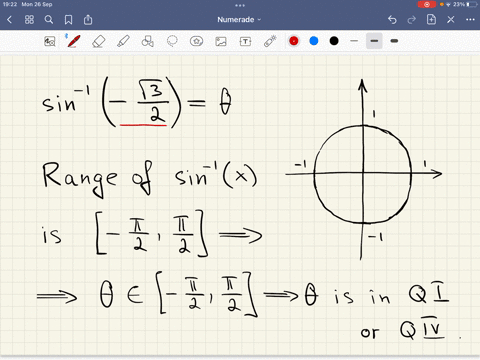Tap the battery status indicator

pos(472,4)
